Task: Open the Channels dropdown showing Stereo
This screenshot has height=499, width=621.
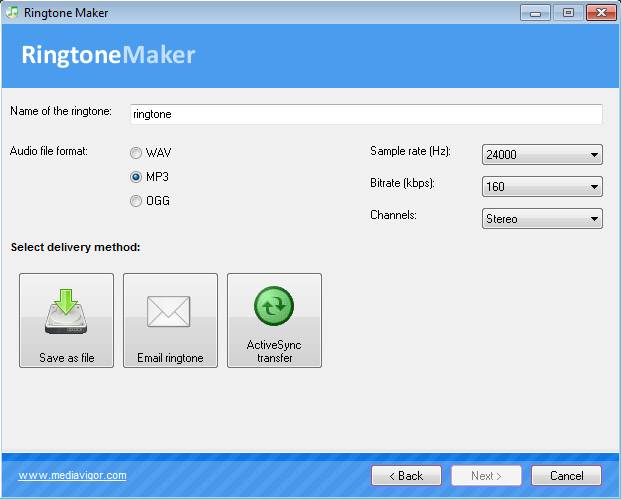Action: point(541,219)
